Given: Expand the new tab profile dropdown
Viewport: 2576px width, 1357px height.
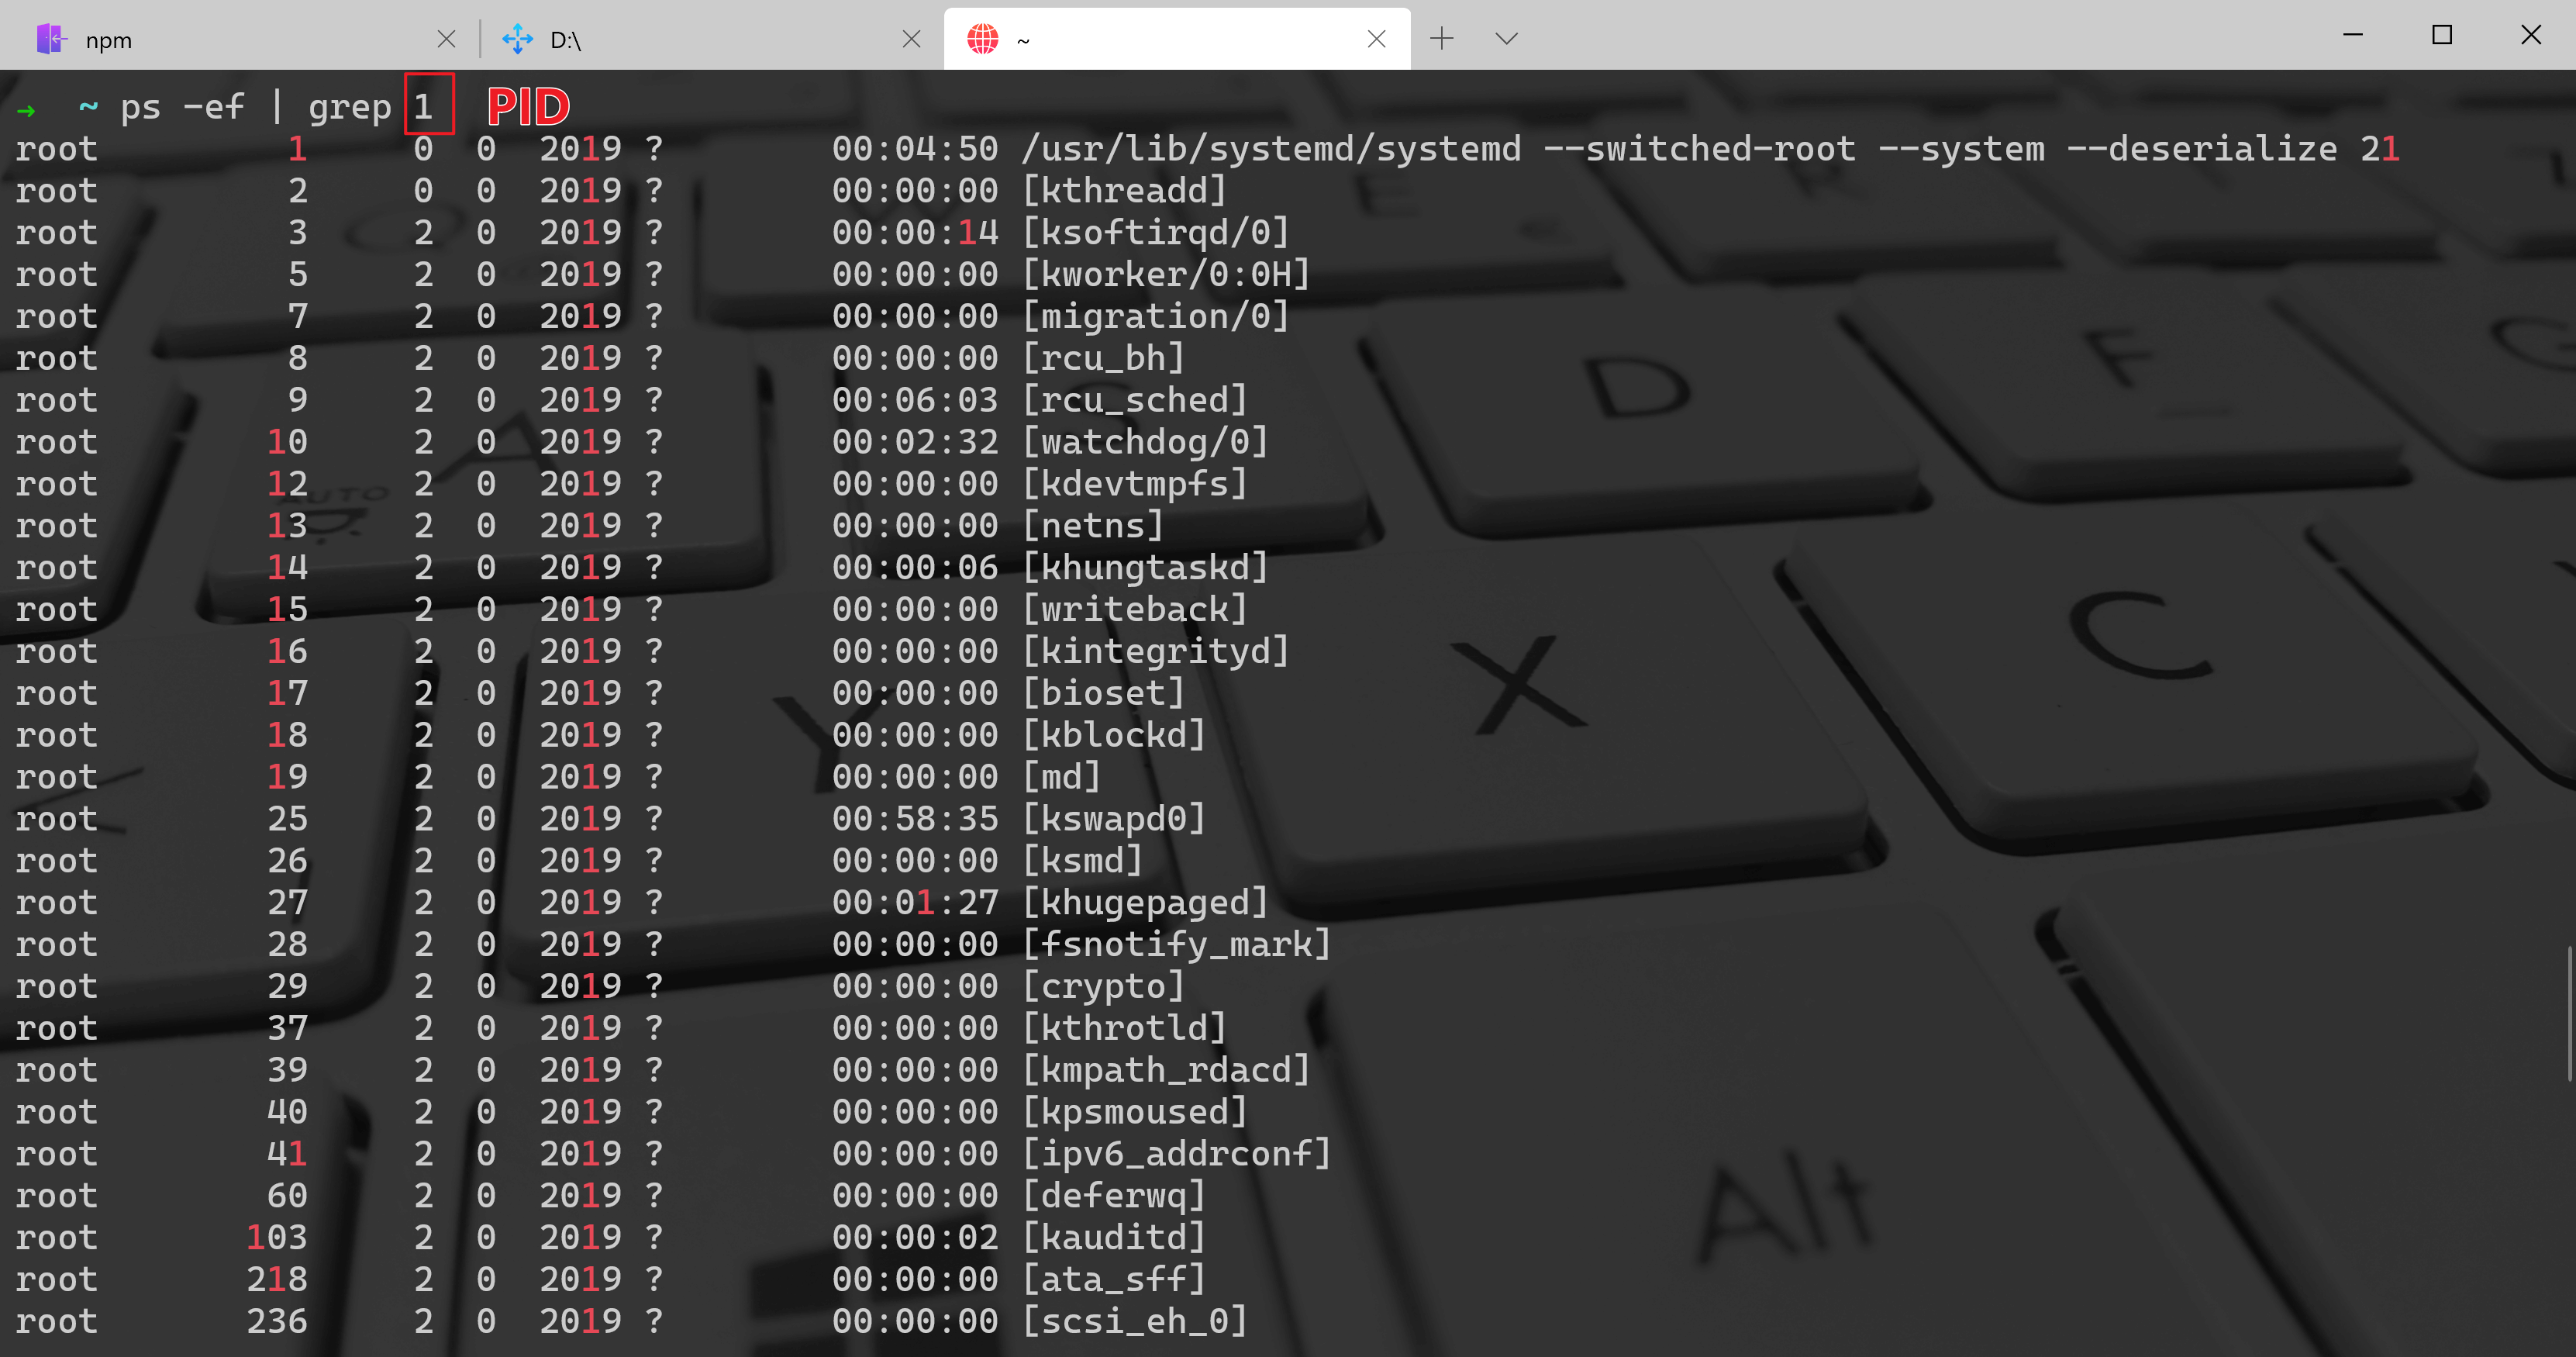Looking at the screenshot, I should (x=1506, y=39).
